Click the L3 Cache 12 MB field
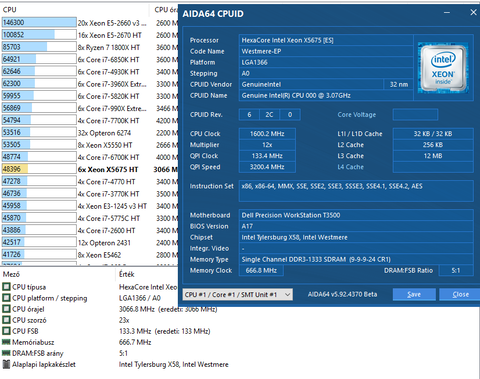480x379 pixels. 433,156
